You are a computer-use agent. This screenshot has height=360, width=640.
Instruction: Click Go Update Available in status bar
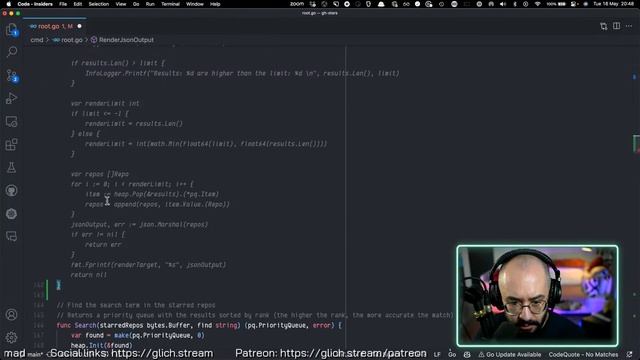pos(509,355)
